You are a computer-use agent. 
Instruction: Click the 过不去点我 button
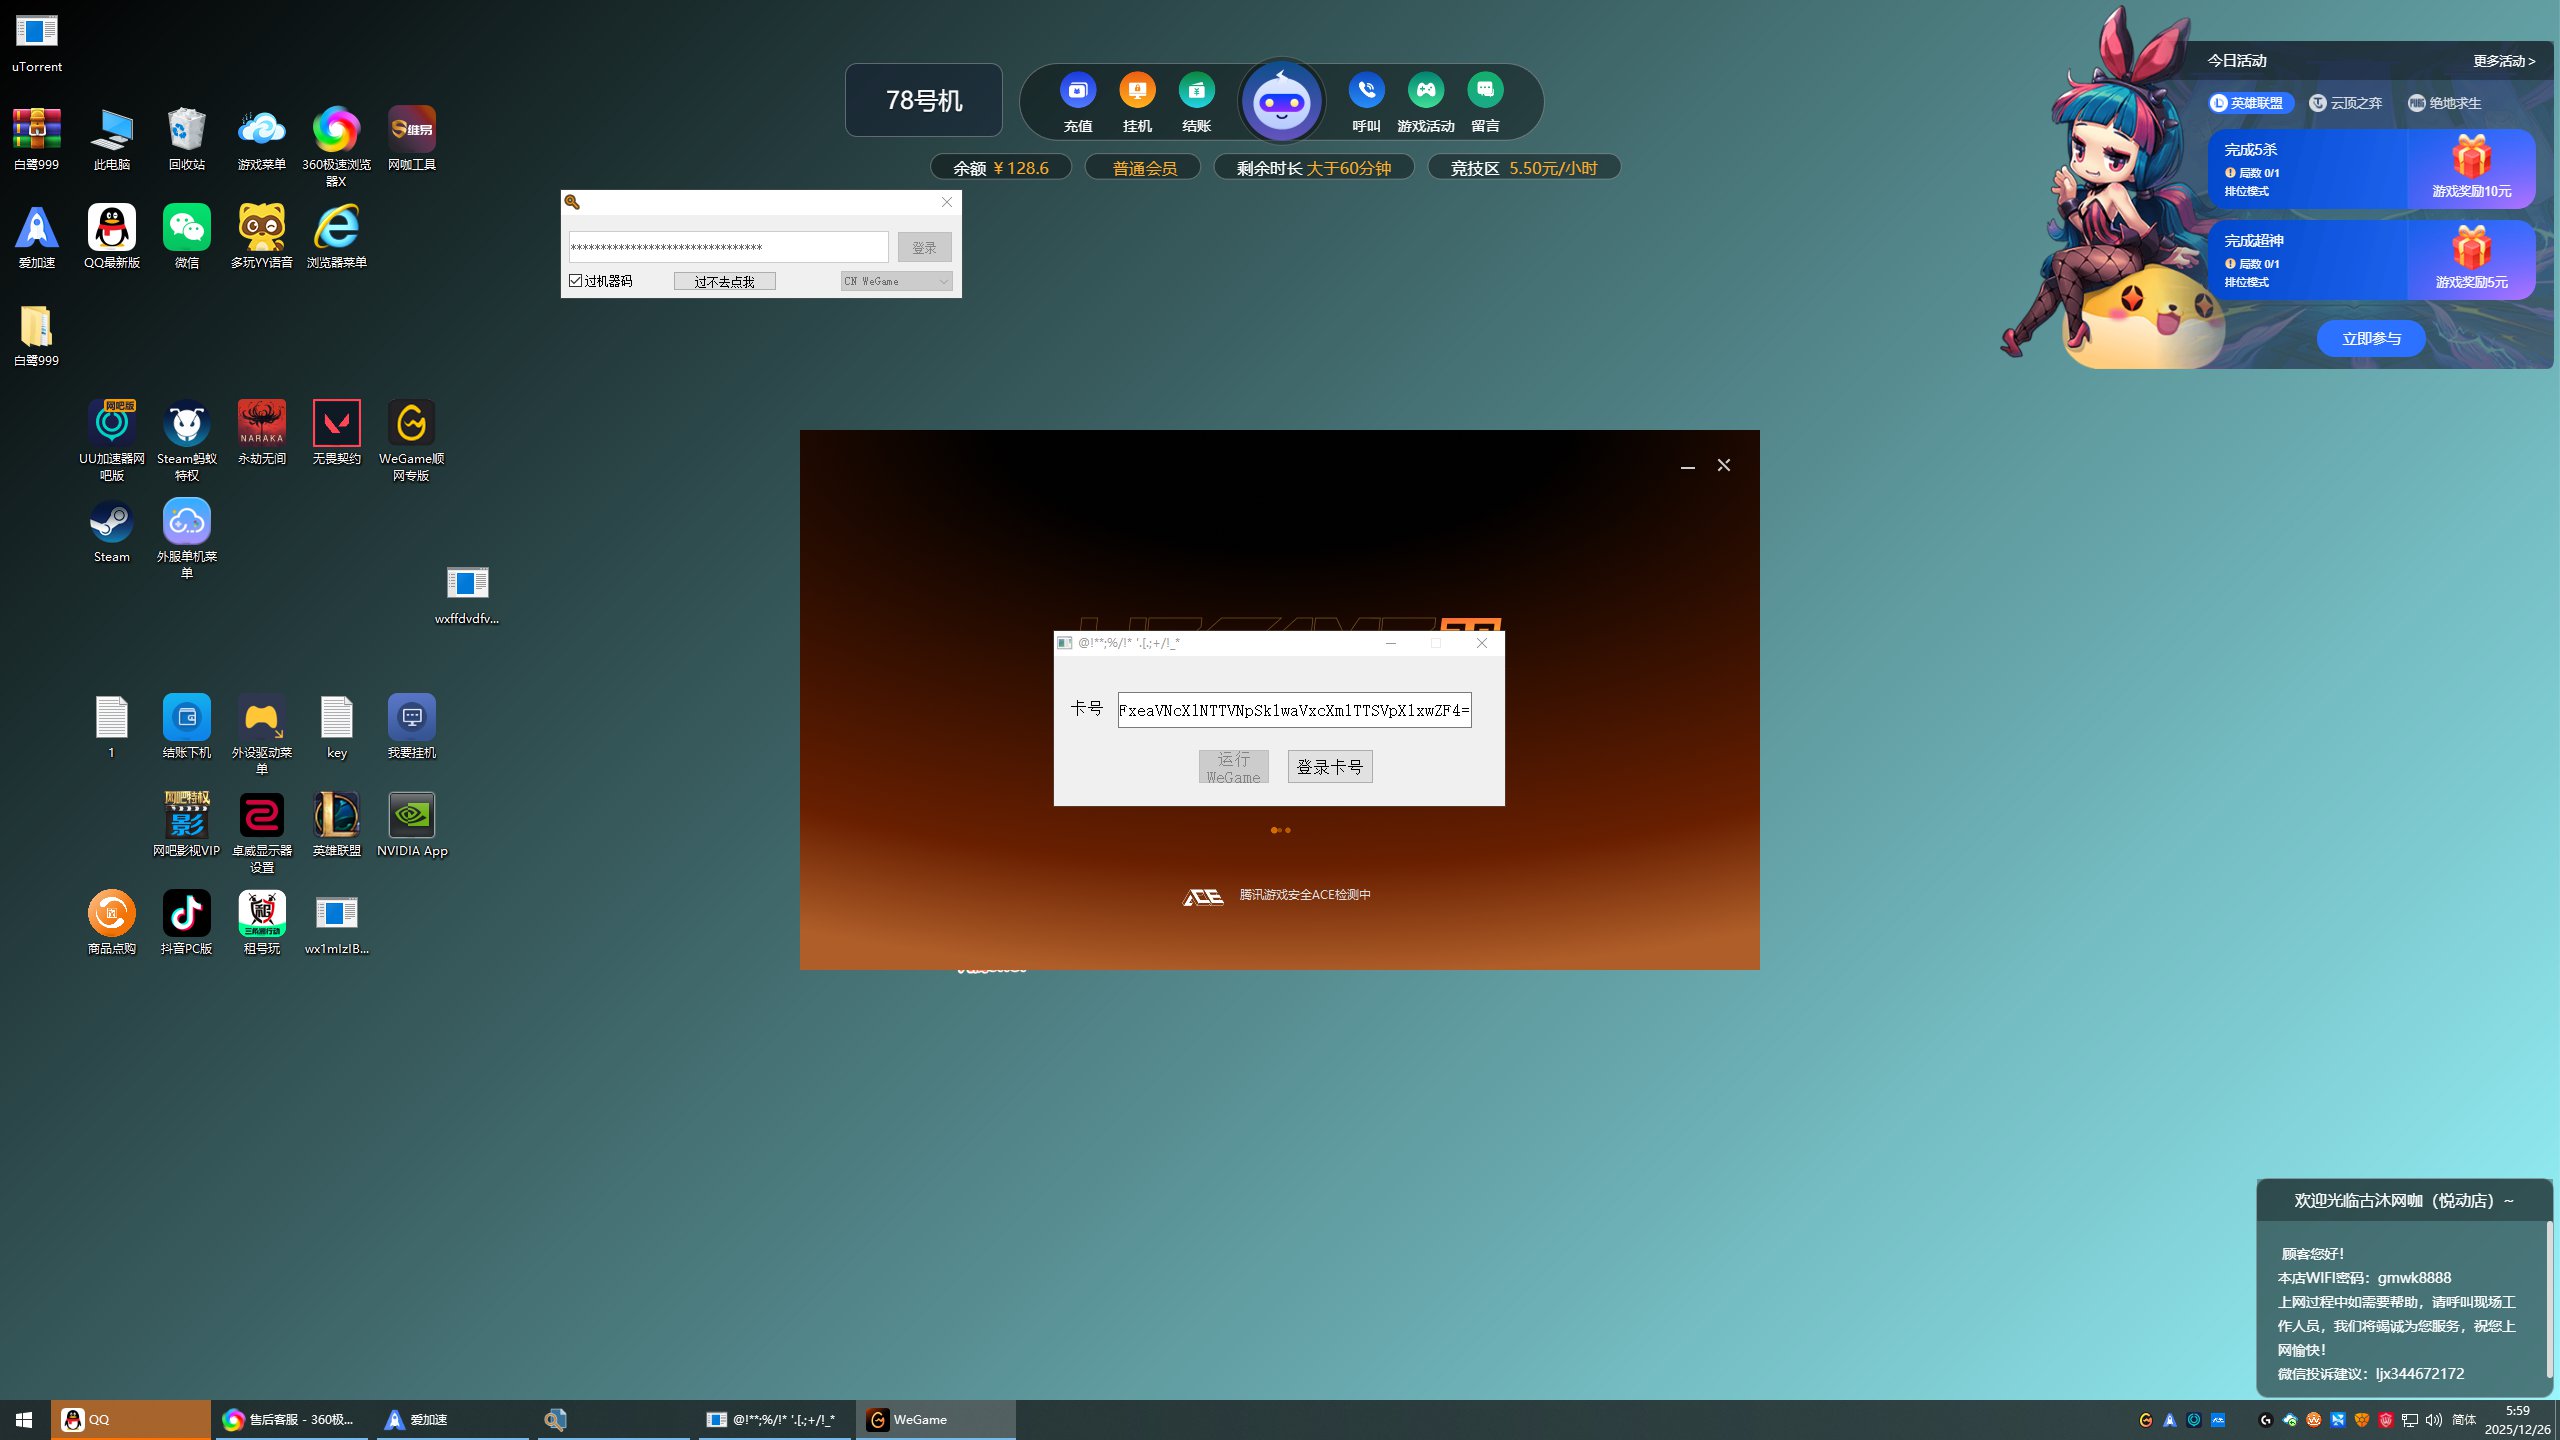coord(724,282)
